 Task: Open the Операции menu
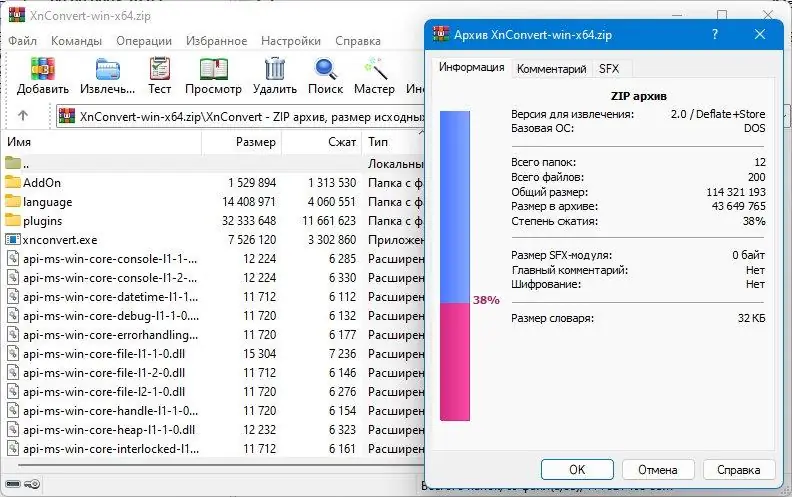click(144, 41)
